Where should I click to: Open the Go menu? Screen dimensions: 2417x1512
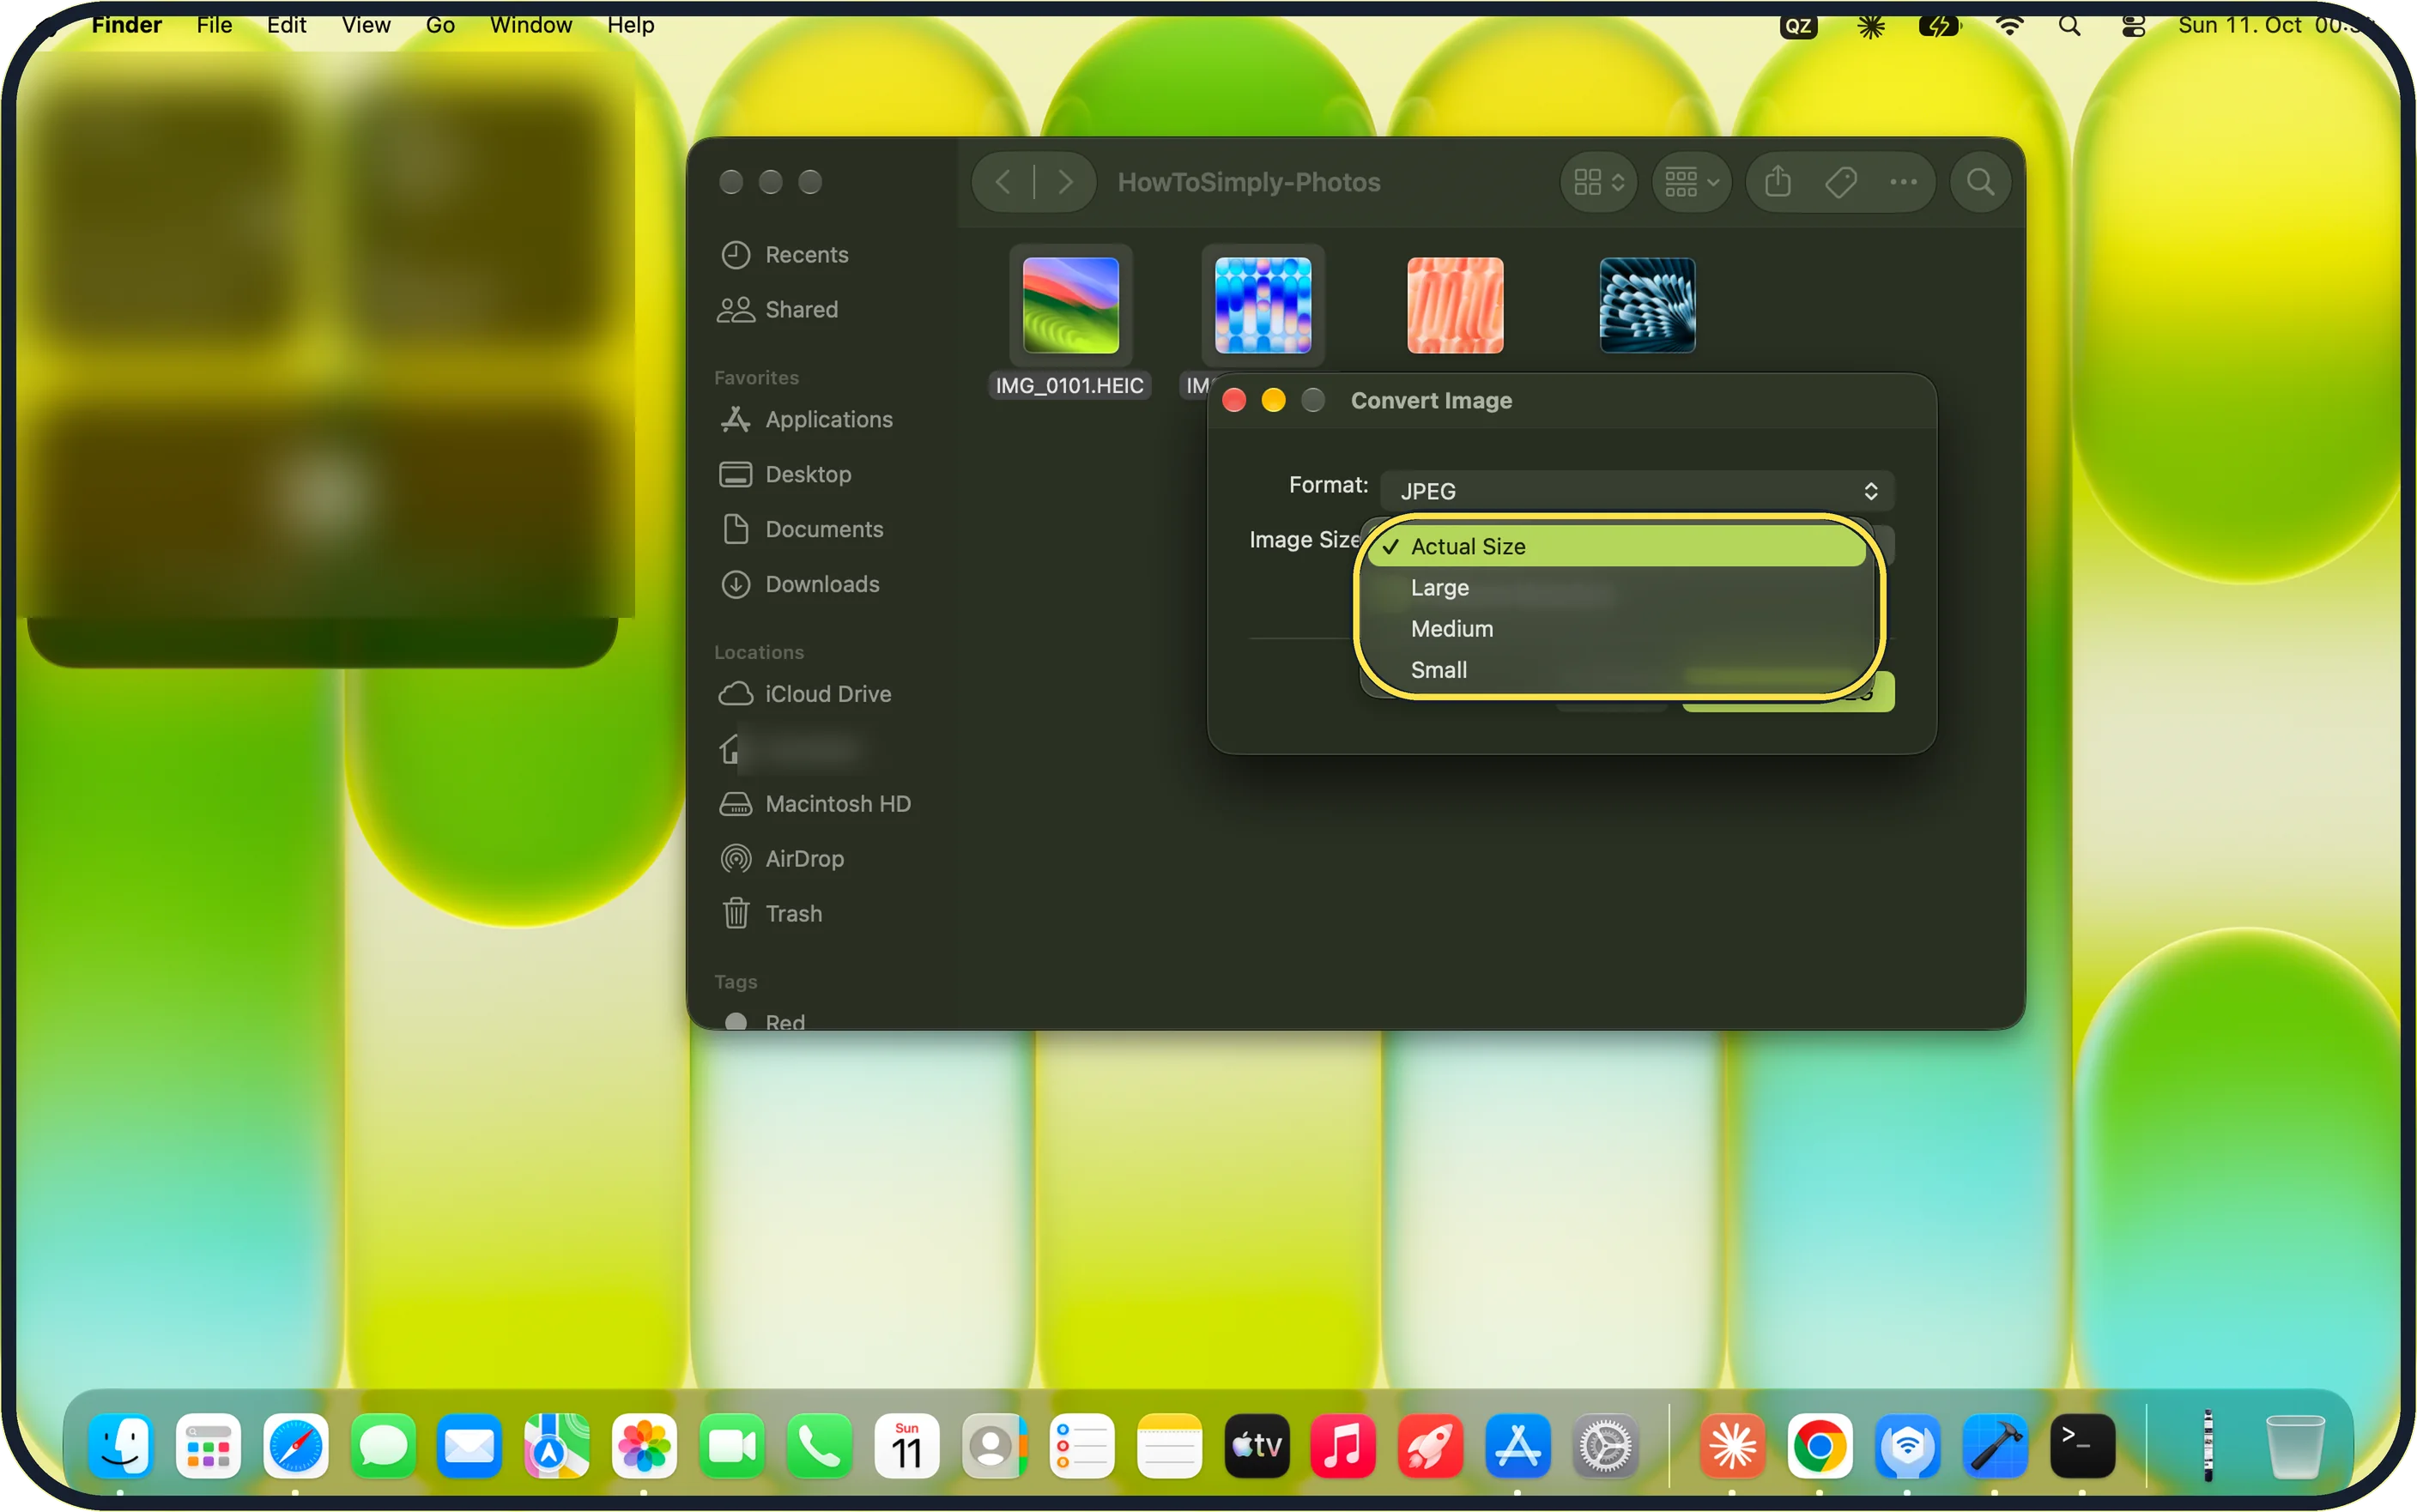click(440, 25)
